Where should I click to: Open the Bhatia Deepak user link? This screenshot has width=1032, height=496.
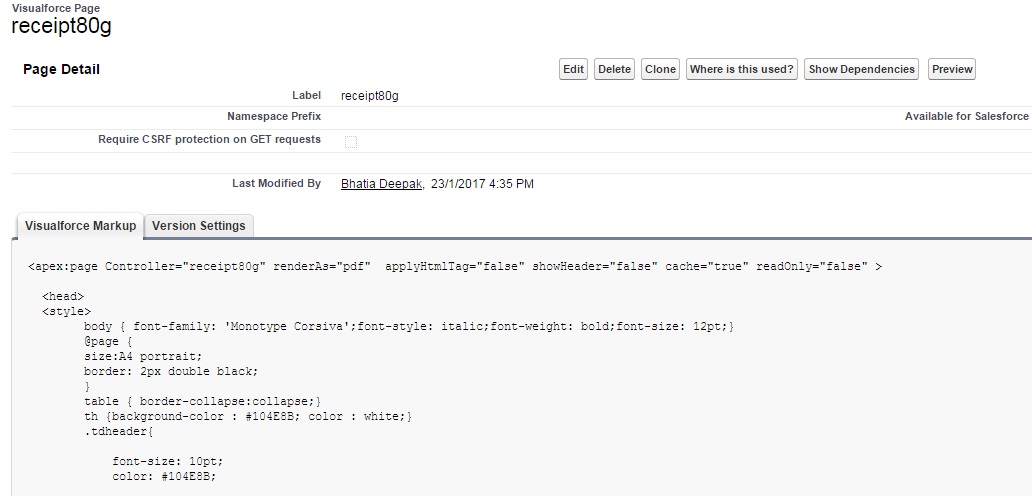click(x=381, y=184)
